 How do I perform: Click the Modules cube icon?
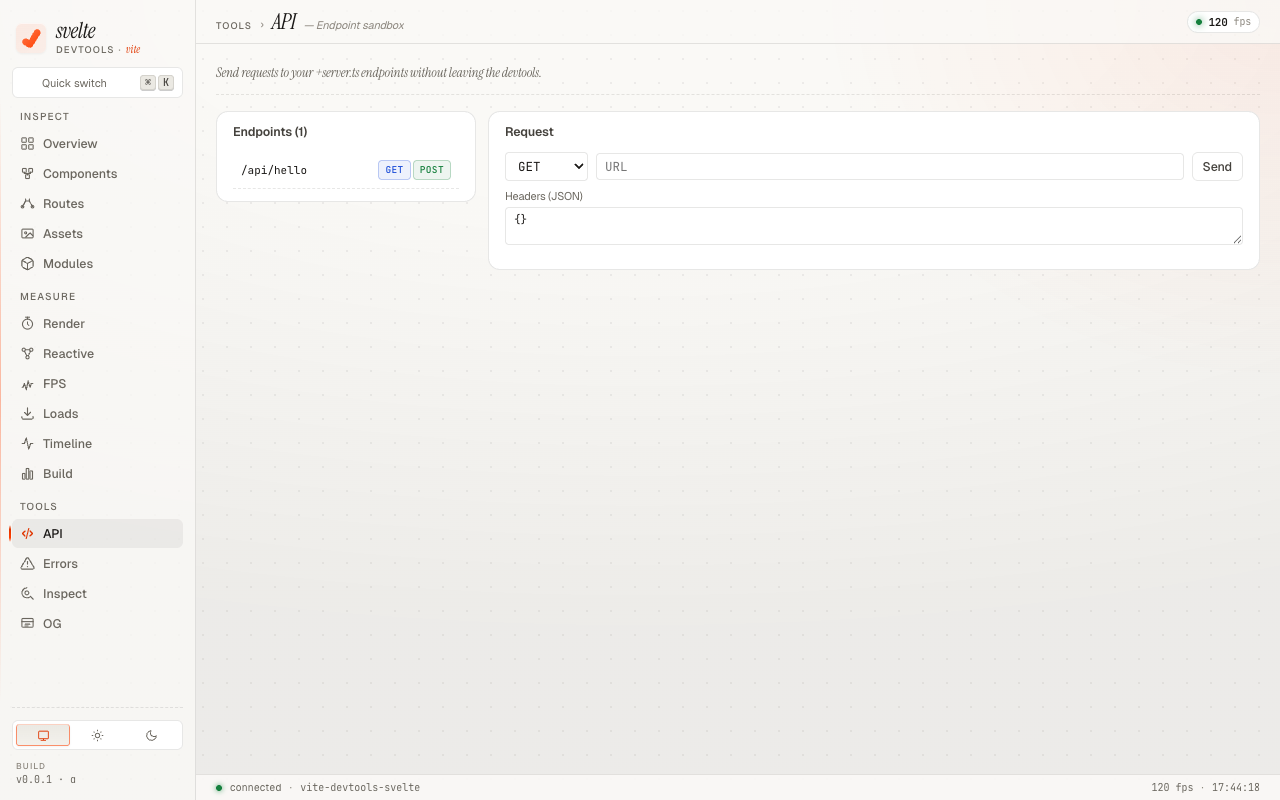click(x=28, y=264)
